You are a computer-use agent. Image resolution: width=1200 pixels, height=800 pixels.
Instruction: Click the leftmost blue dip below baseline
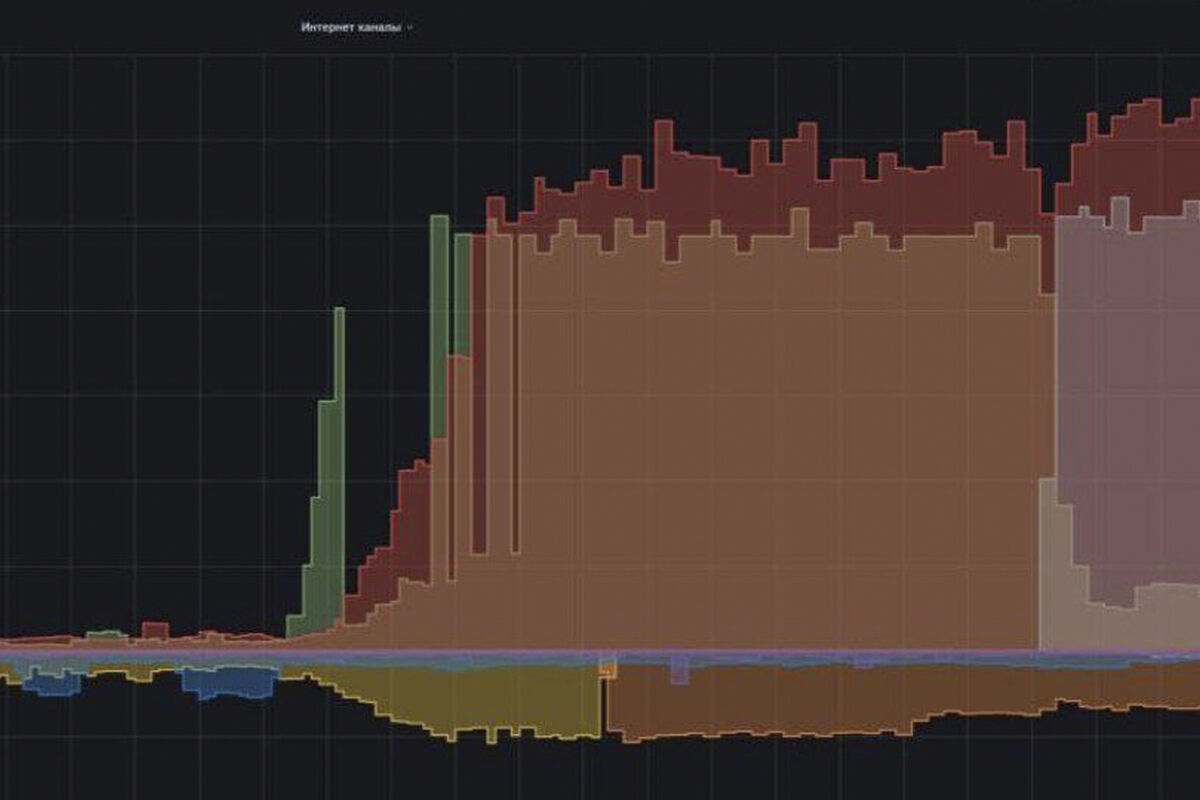[52, 681]
